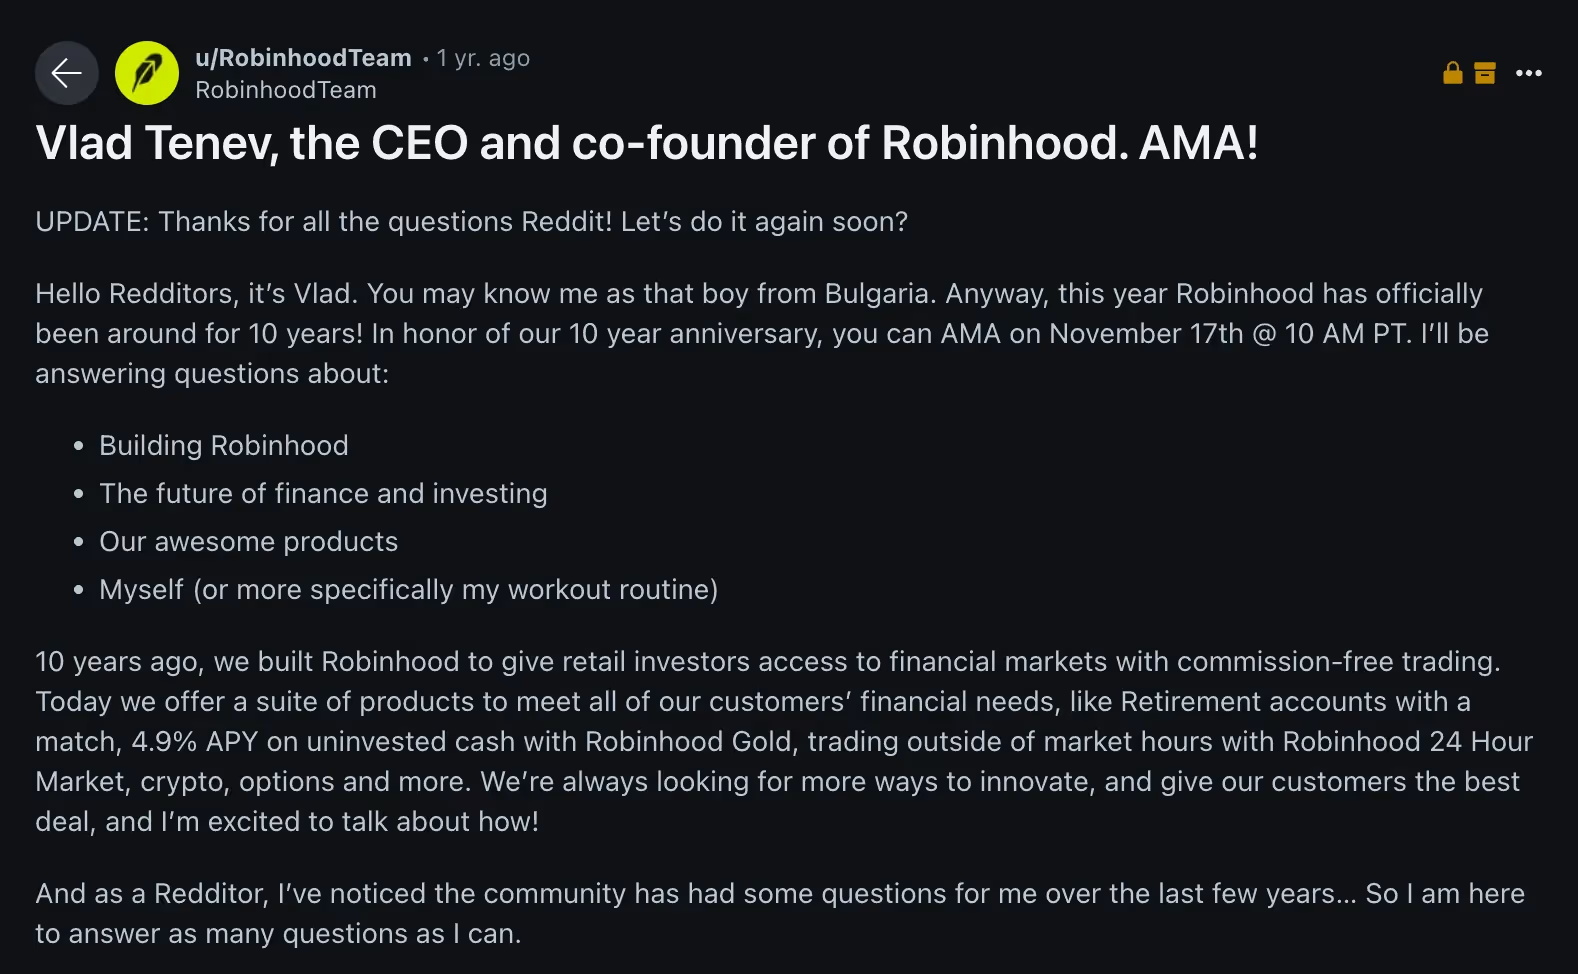Click the 'Vlad Tenev, the CEO' post title

point(646,143)
